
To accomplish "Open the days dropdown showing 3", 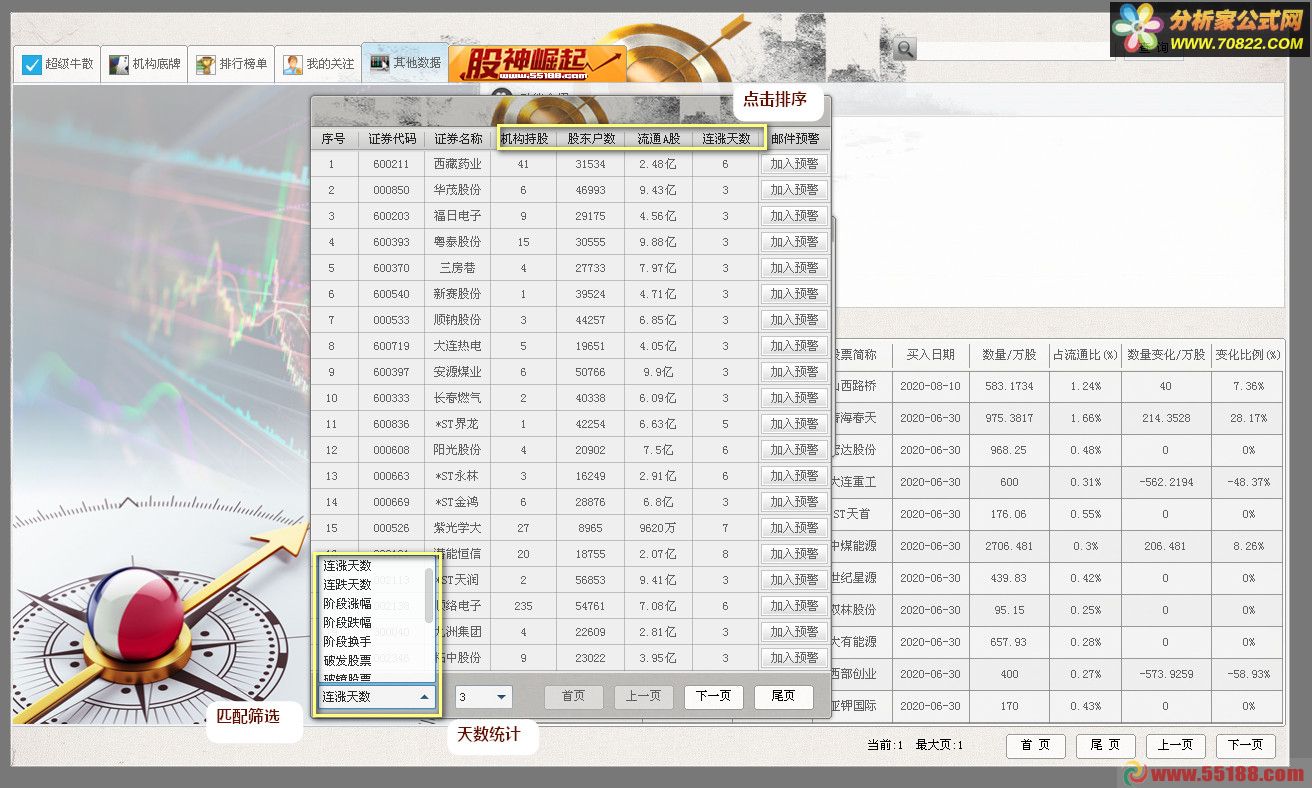I will click(x=483, y=697).
